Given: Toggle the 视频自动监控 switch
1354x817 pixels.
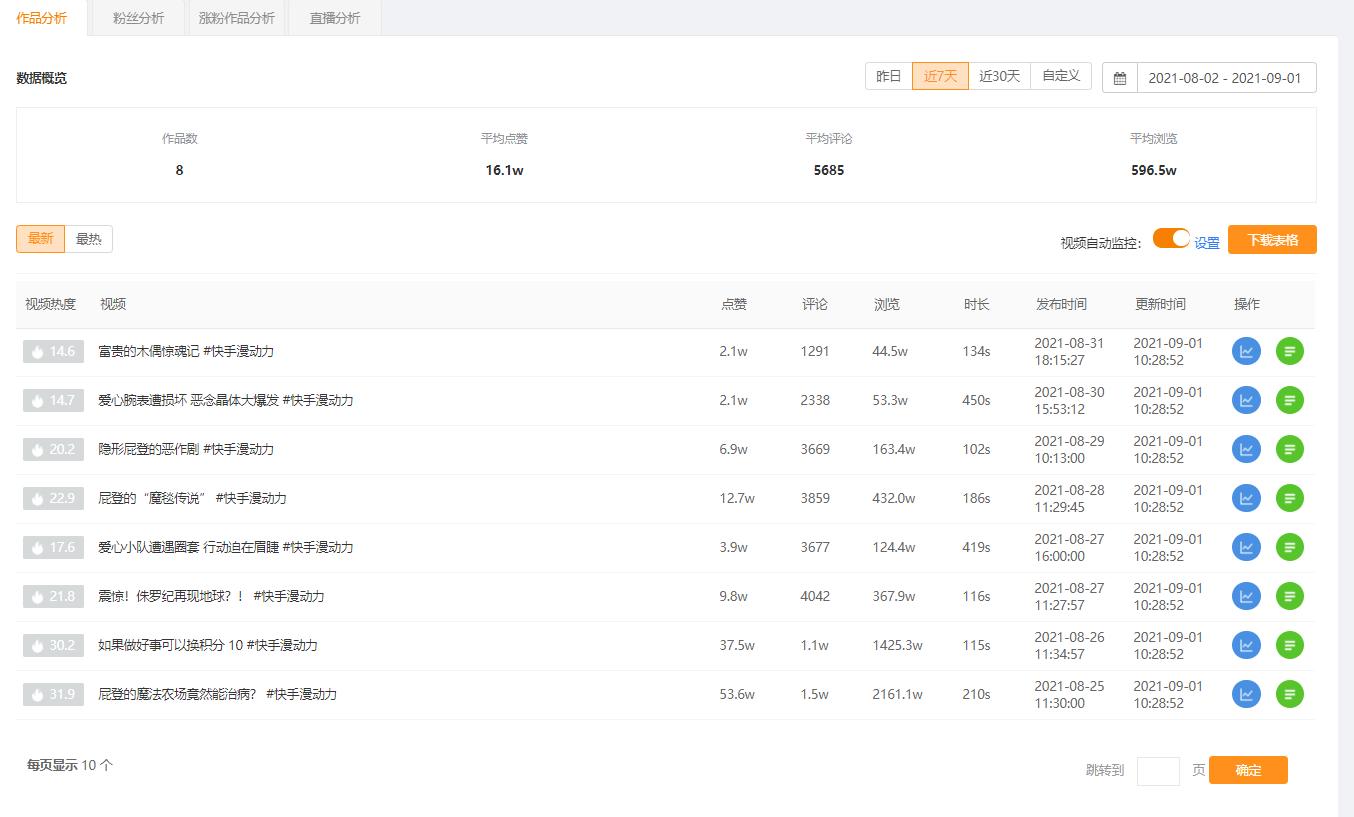Looking at the screenshot, I should [1171, 238].
